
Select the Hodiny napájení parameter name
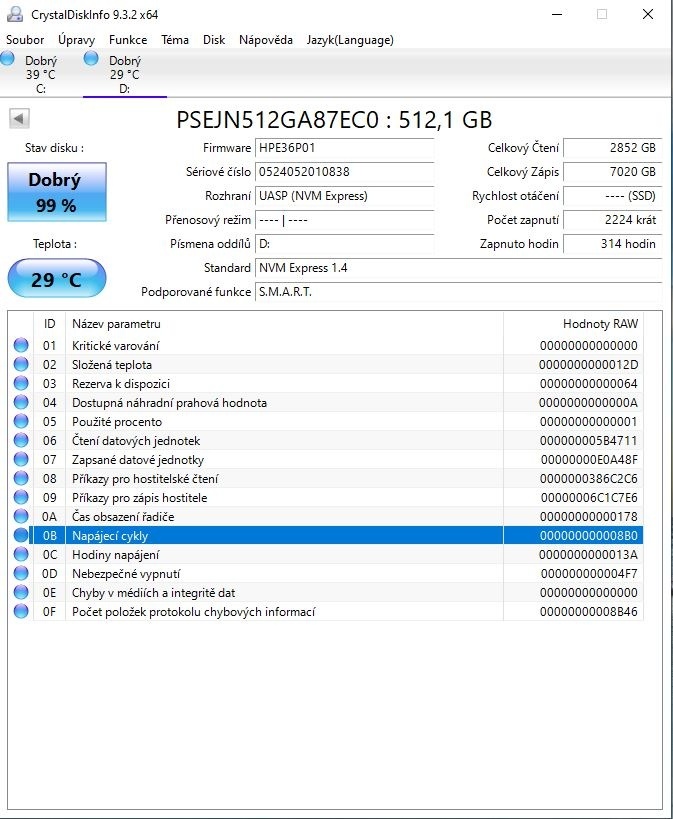click(x=115, y=555)
